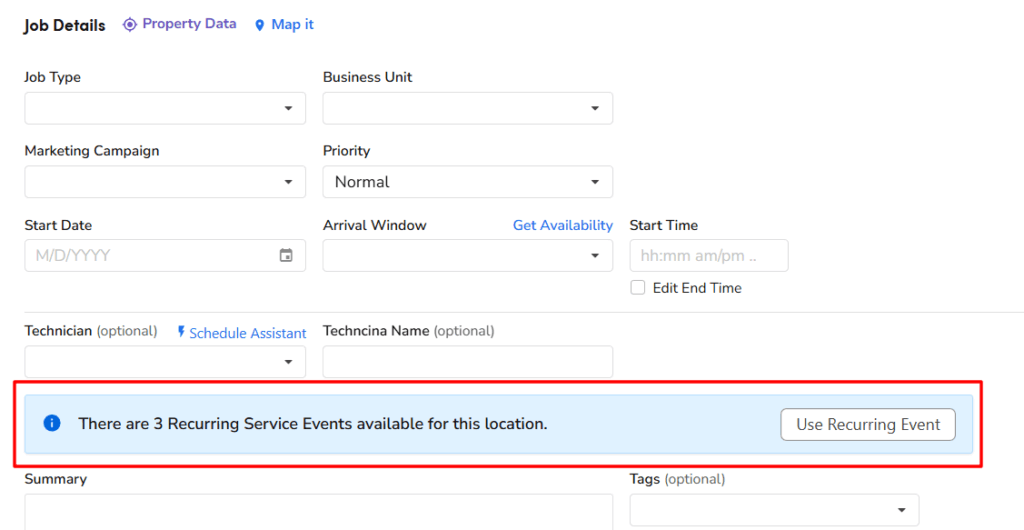This screenshot has height=530, width=1024.
Task: Click the Property Data target icon
Action: tap(129, 25)
